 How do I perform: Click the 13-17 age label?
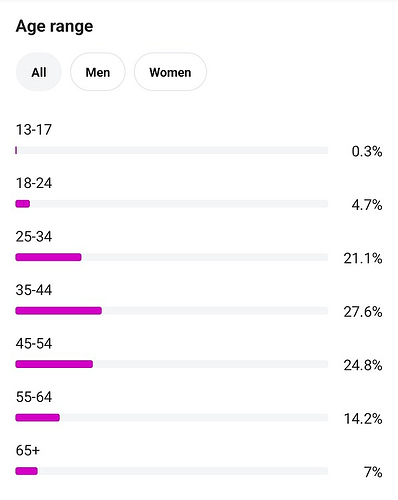coord(34,130)
